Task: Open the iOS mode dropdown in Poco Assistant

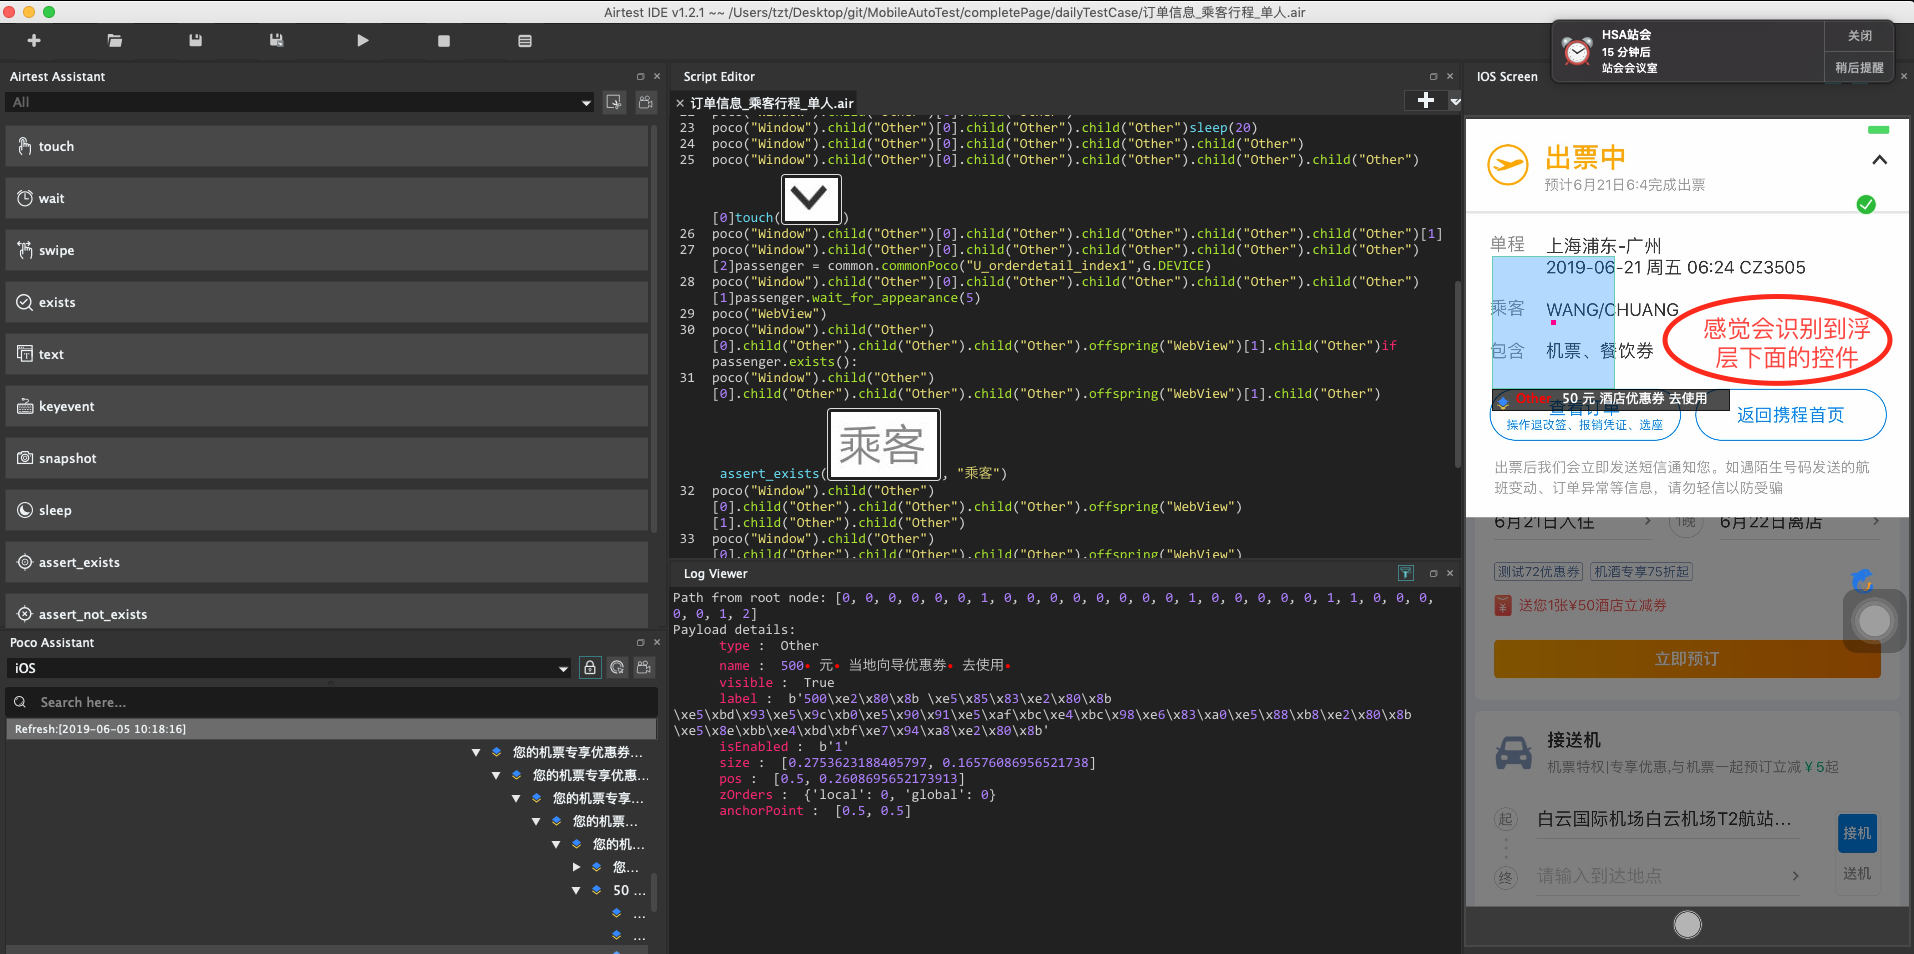Action: click(x=289, y=668)
